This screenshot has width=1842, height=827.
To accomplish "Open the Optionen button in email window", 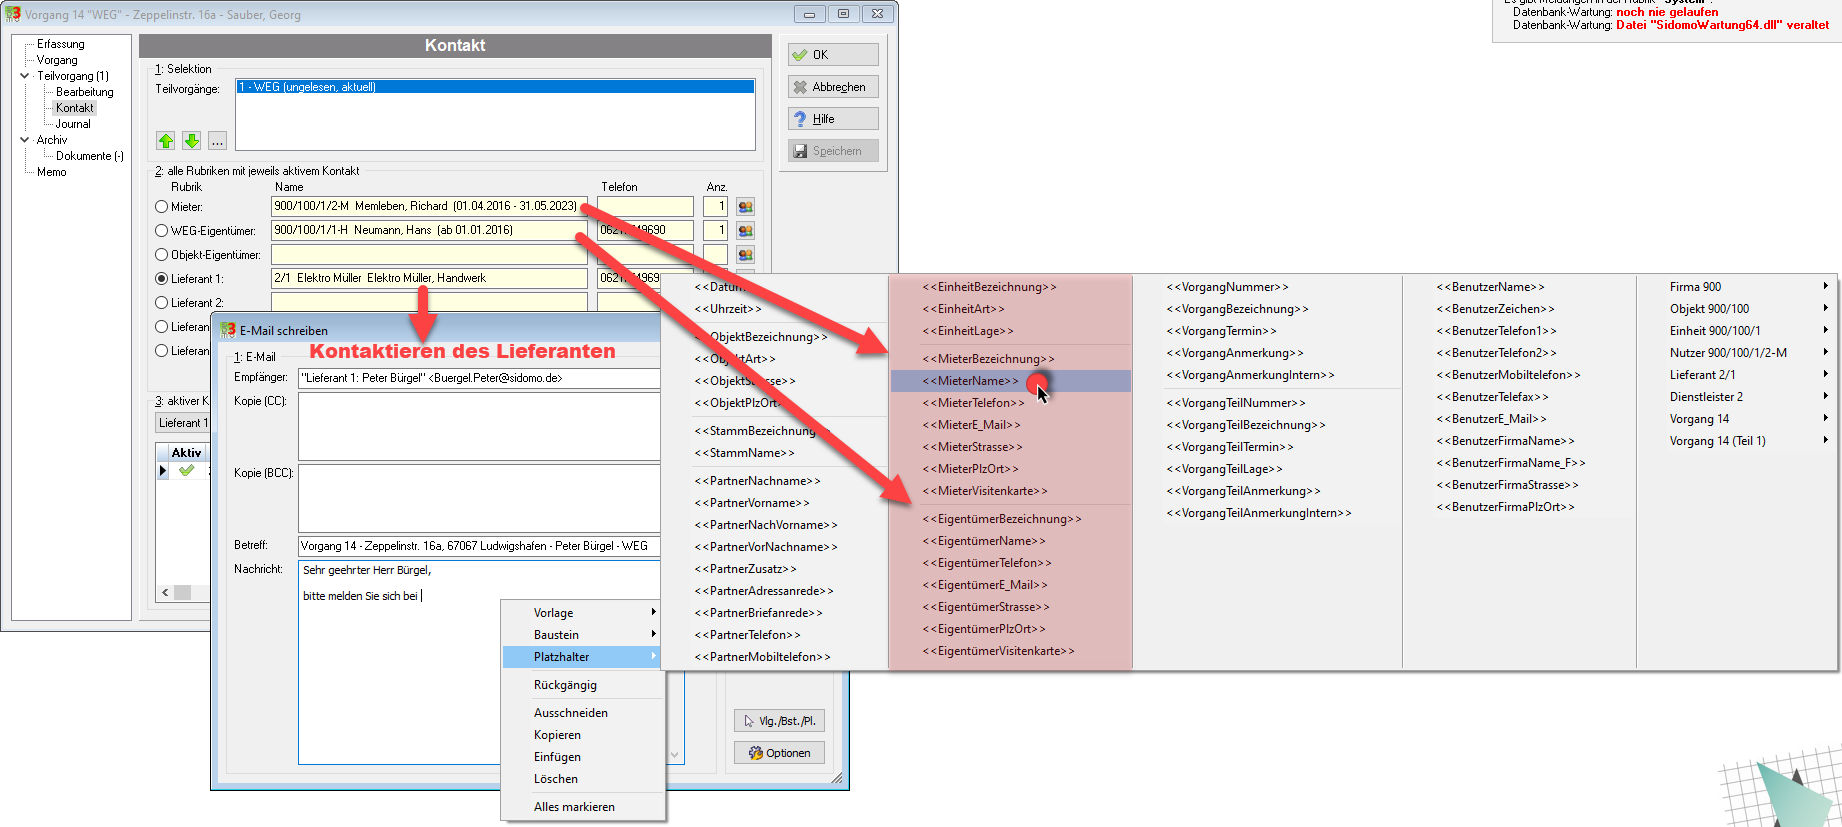I will coord(780,753).
